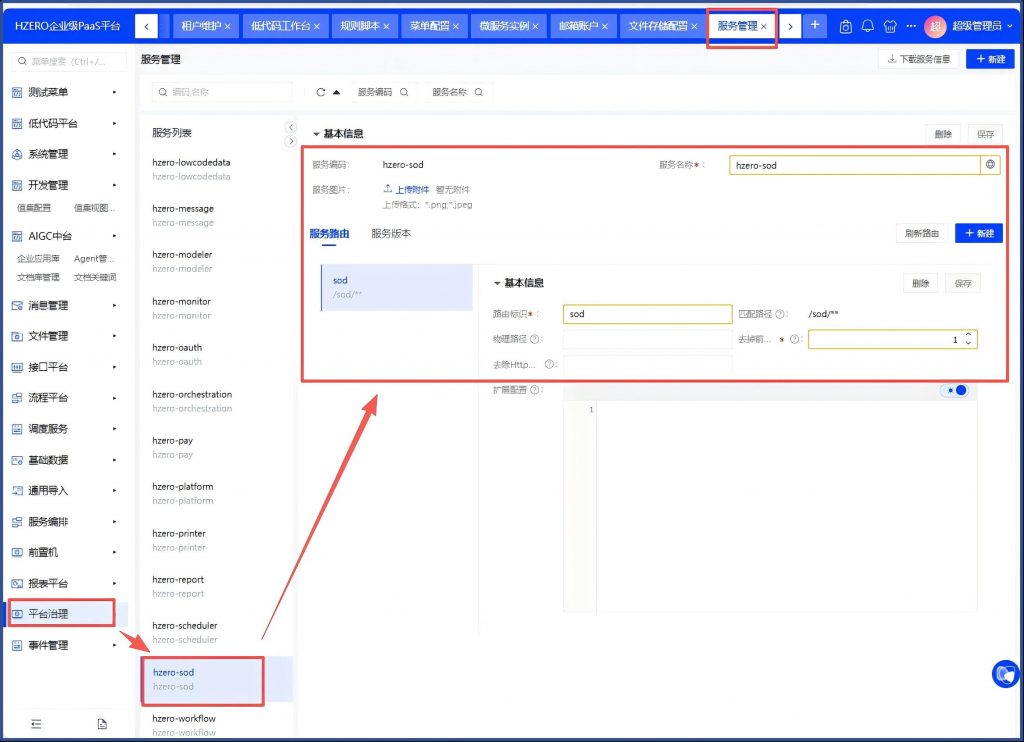This screenshot has height=742, width=1024.
Task: Expand the 超级管理员 user dropdown
Action: (x=1009, y=26)
